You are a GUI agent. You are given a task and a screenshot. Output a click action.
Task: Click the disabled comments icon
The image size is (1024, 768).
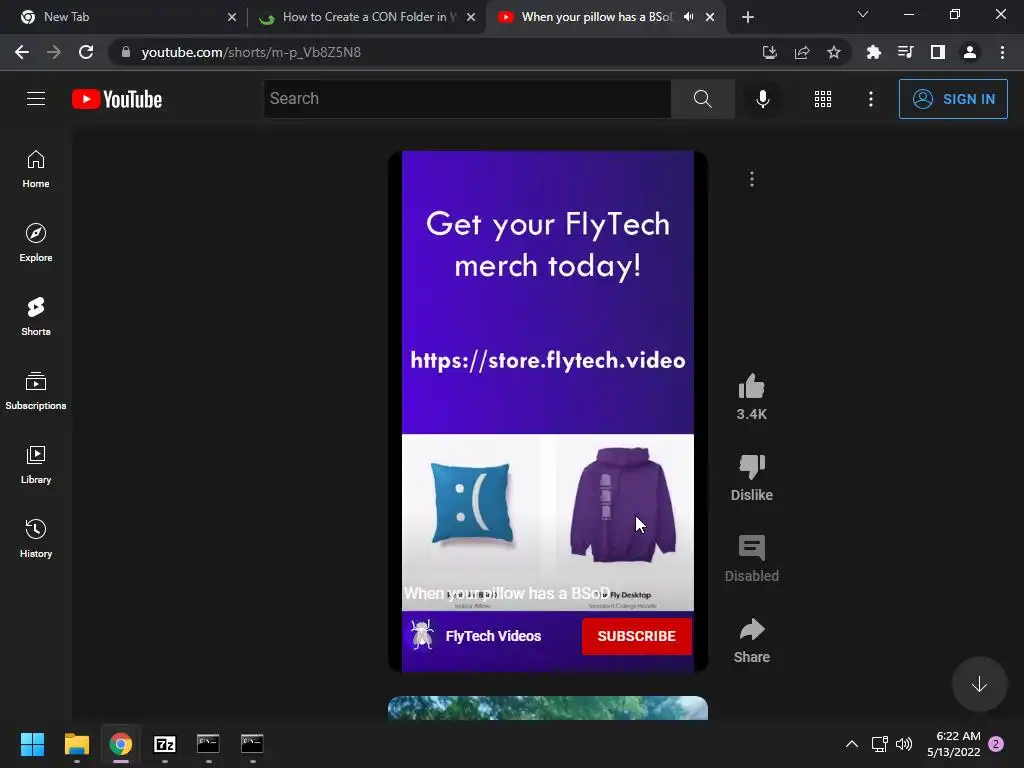[752, 548]
